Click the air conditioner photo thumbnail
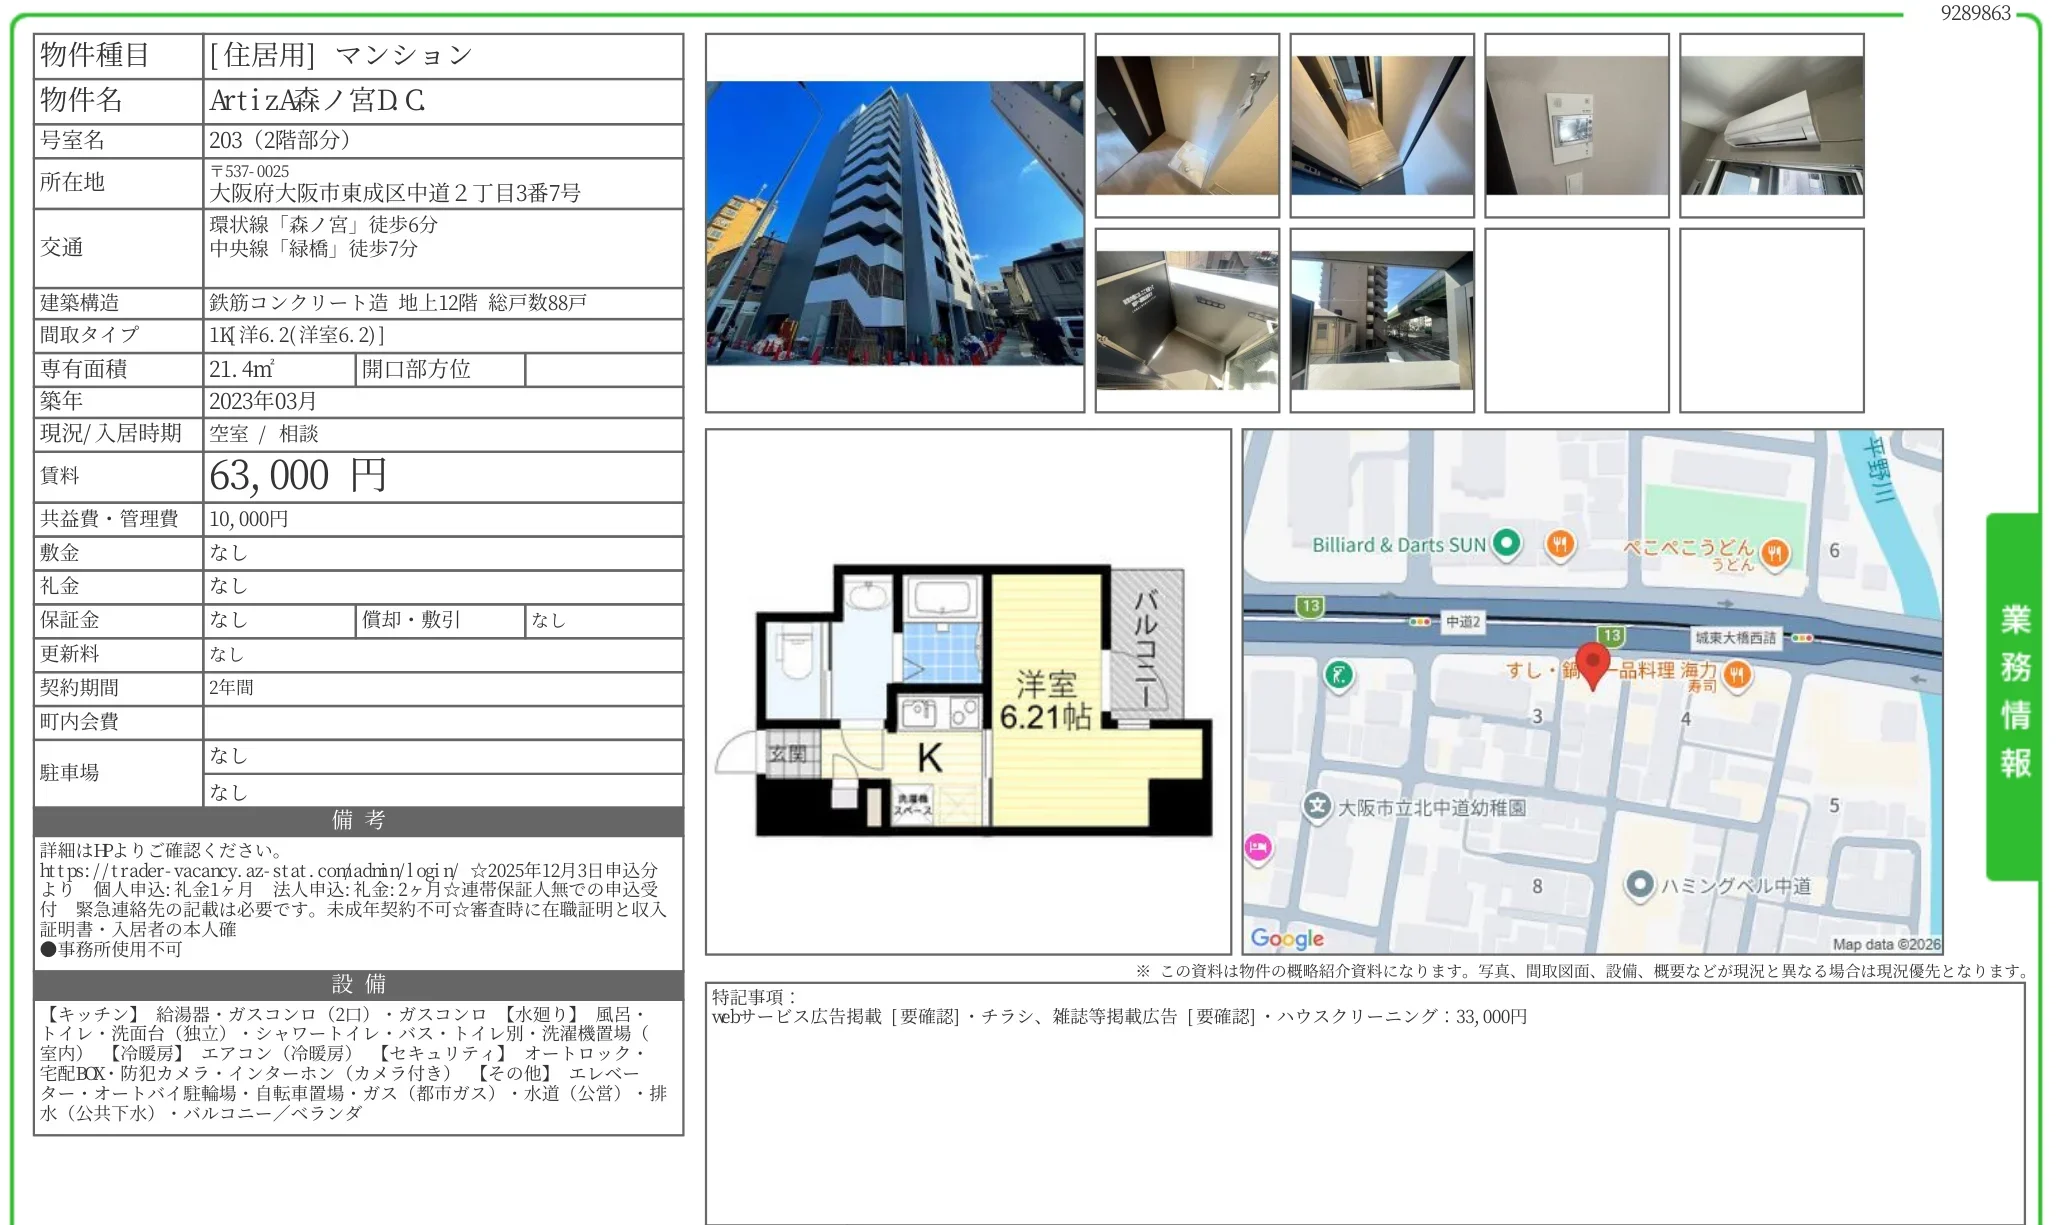This screenshot has height=1225, width=2056. tap(1771, 123)
